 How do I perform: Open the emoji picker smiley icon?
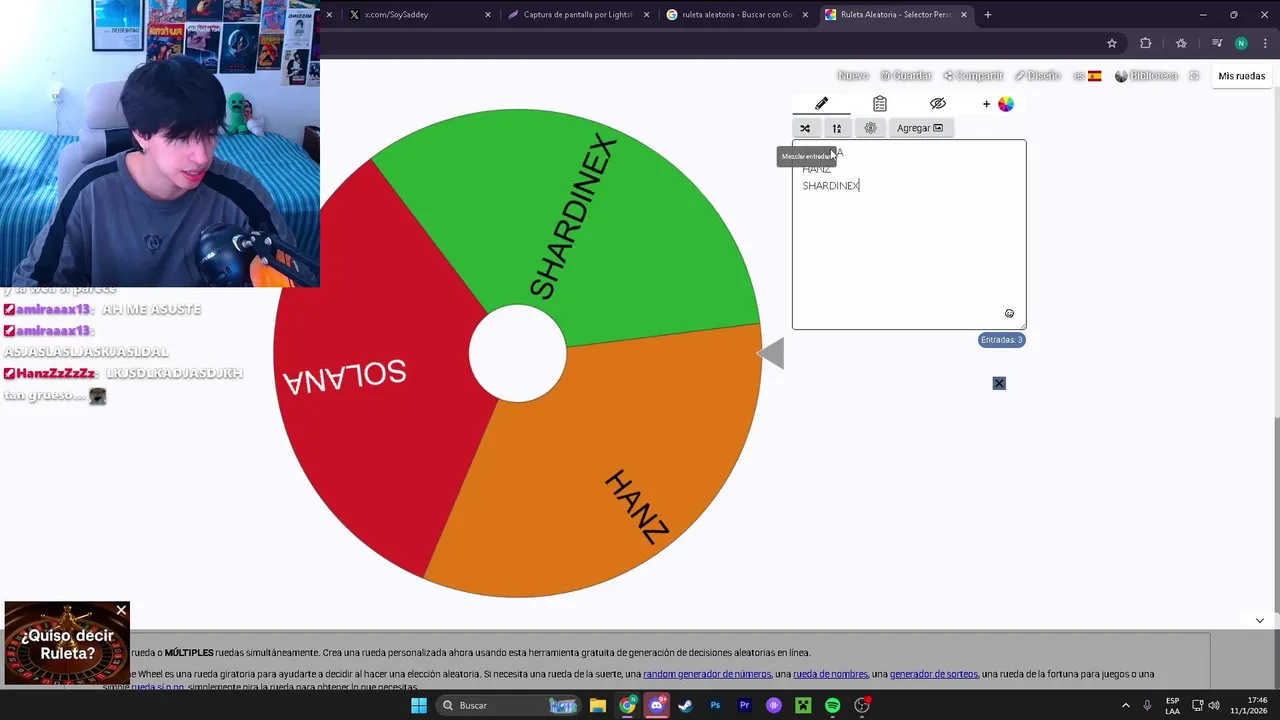click(1009, 313)
